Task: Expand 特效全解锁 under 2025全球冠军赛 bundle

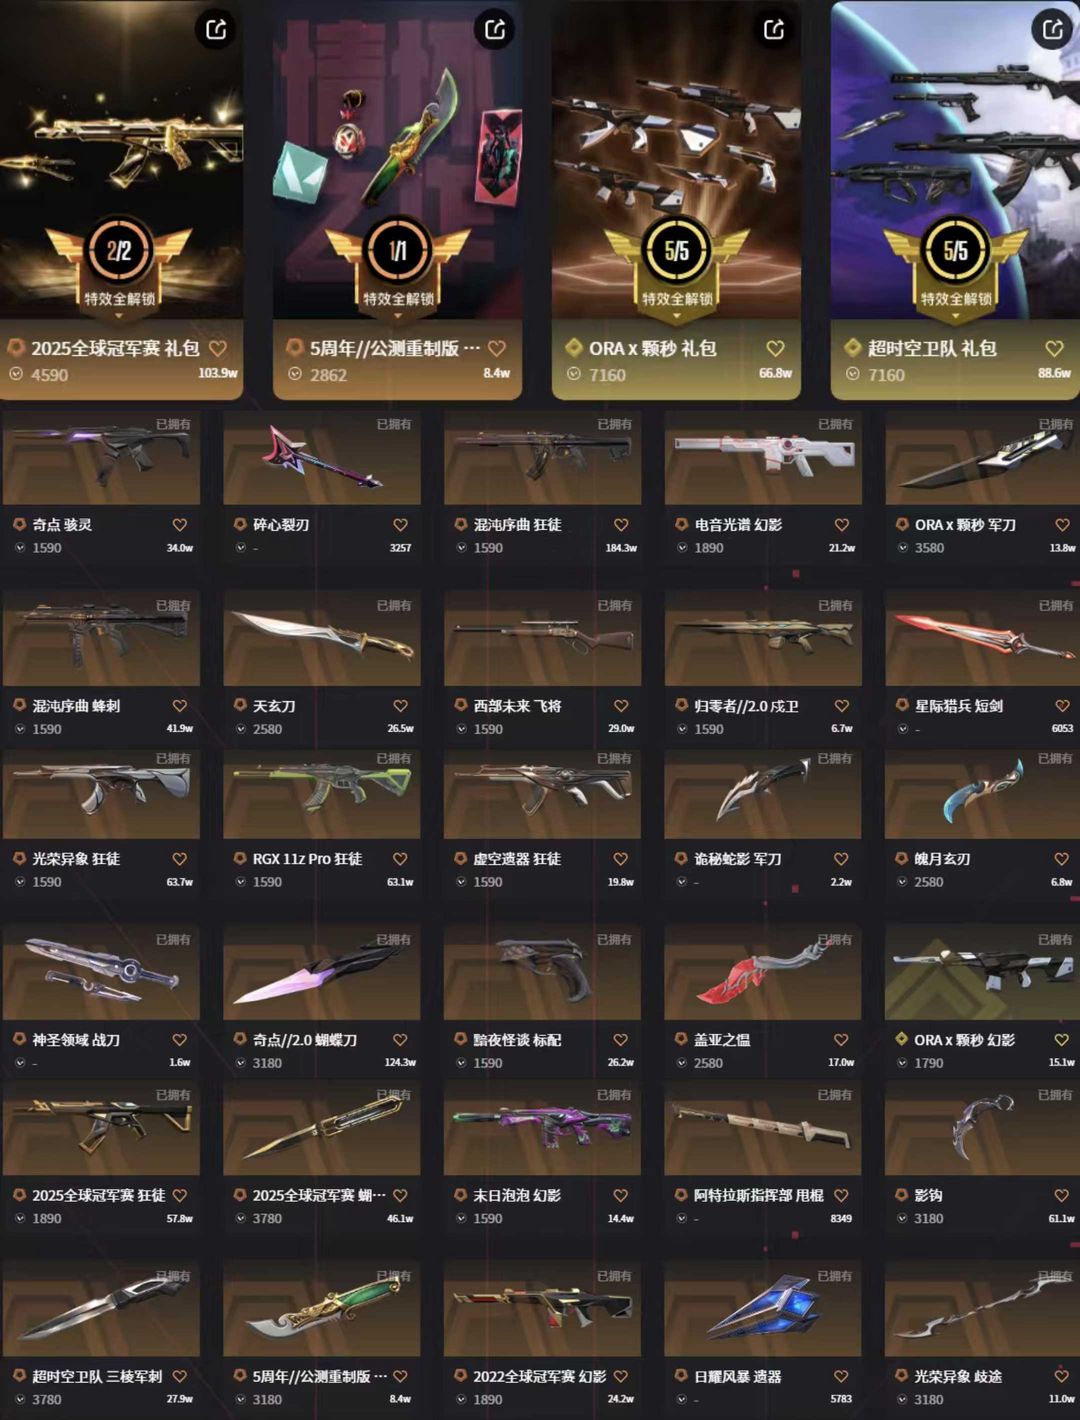Action: [x=119, y=299]
